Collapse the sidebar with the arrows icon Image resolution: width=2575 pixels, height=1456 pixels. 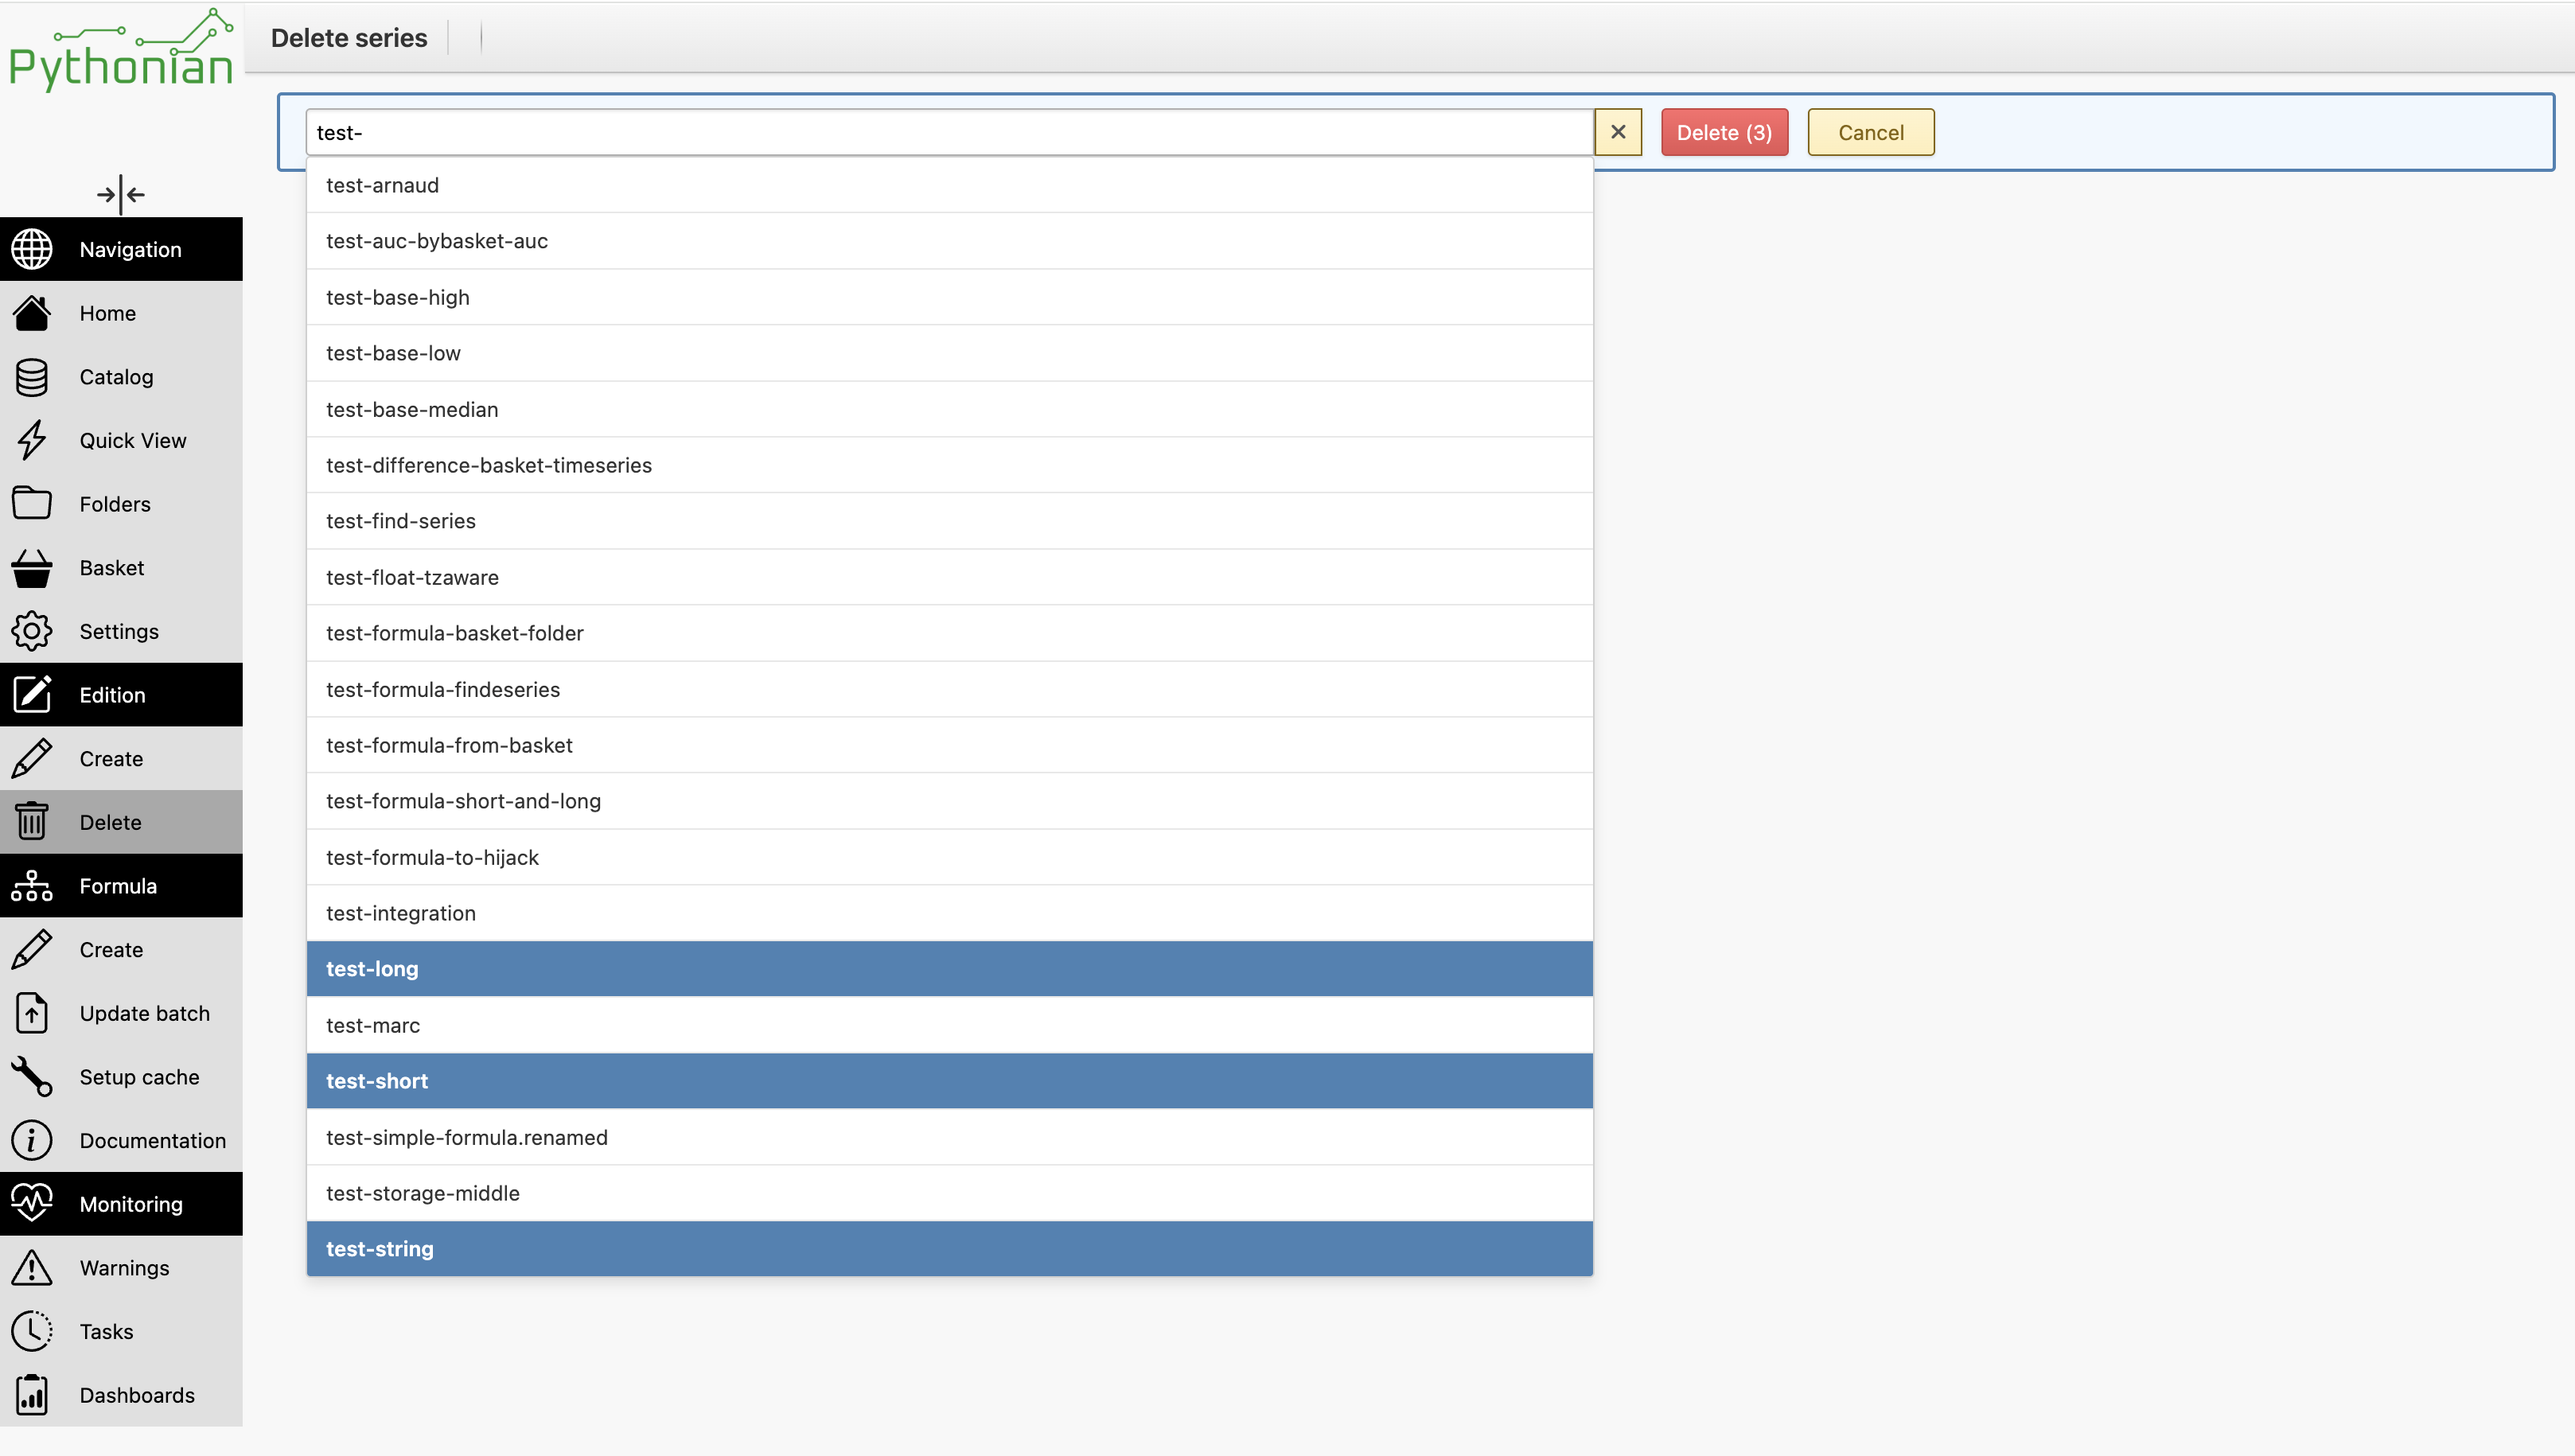pos(120,194)
